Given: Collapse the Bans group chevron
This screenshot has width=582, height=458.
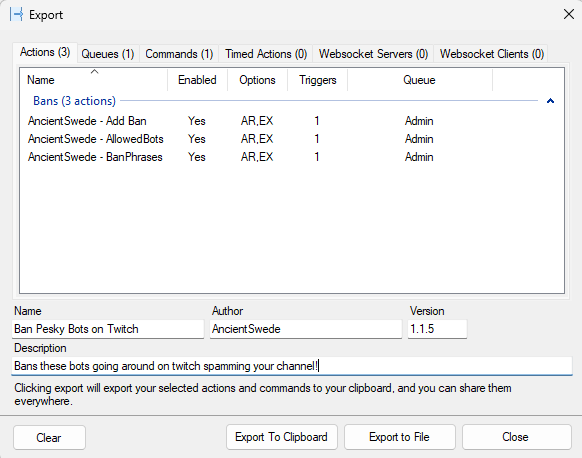Looking at the screenshot, I should [550, 101].
